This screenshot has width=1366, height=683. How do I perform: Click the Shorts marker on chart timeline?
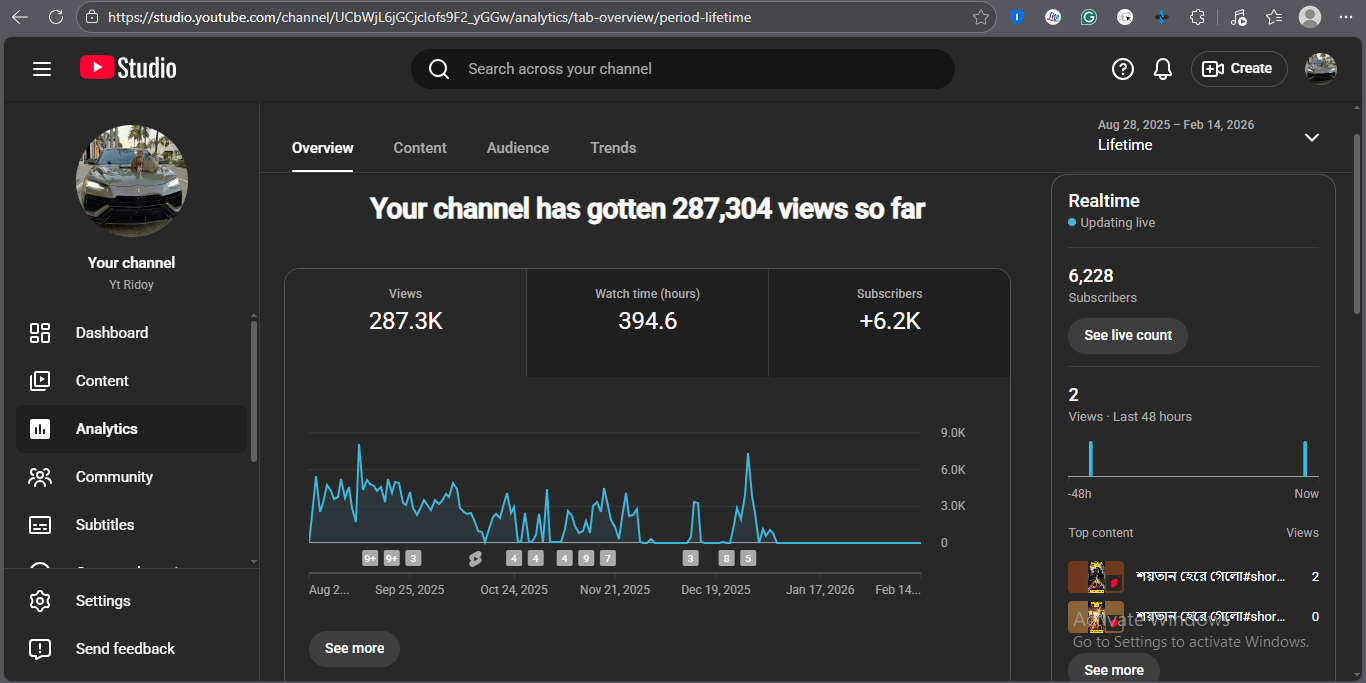(x=475, y=558)
